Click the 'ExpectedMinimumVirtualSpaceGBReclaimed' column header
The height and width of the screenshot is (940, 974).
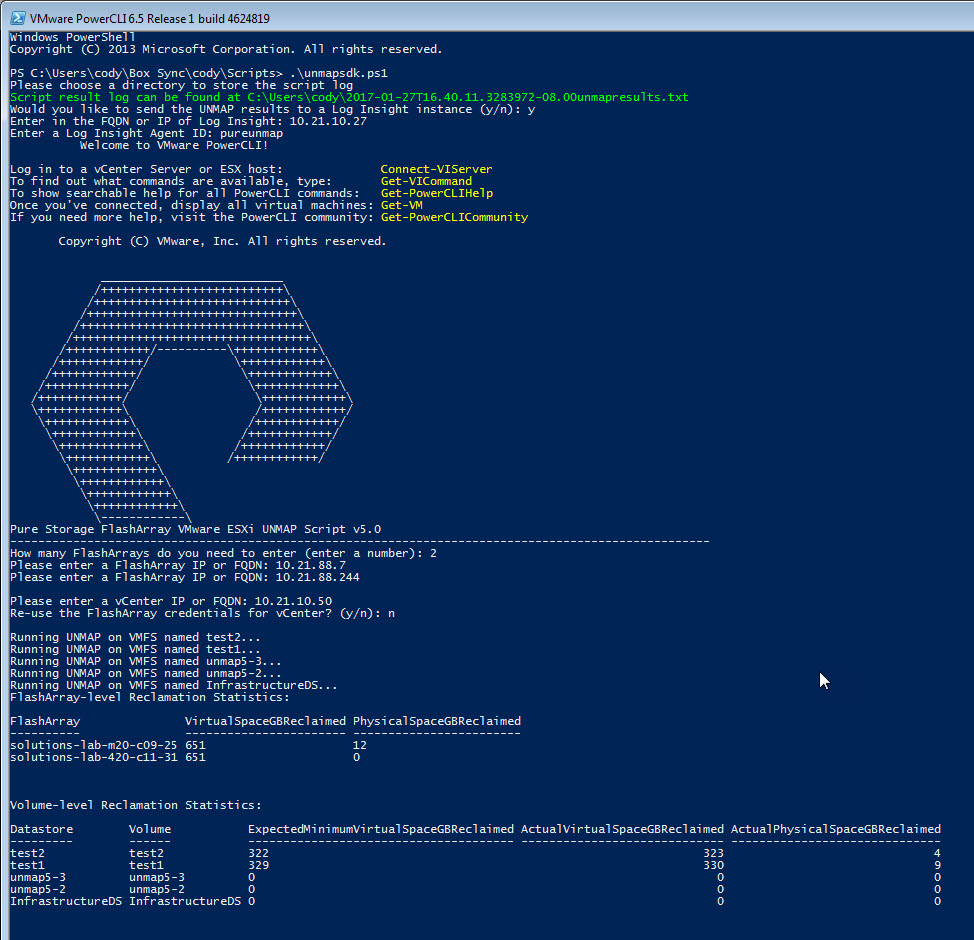[381, 829]
